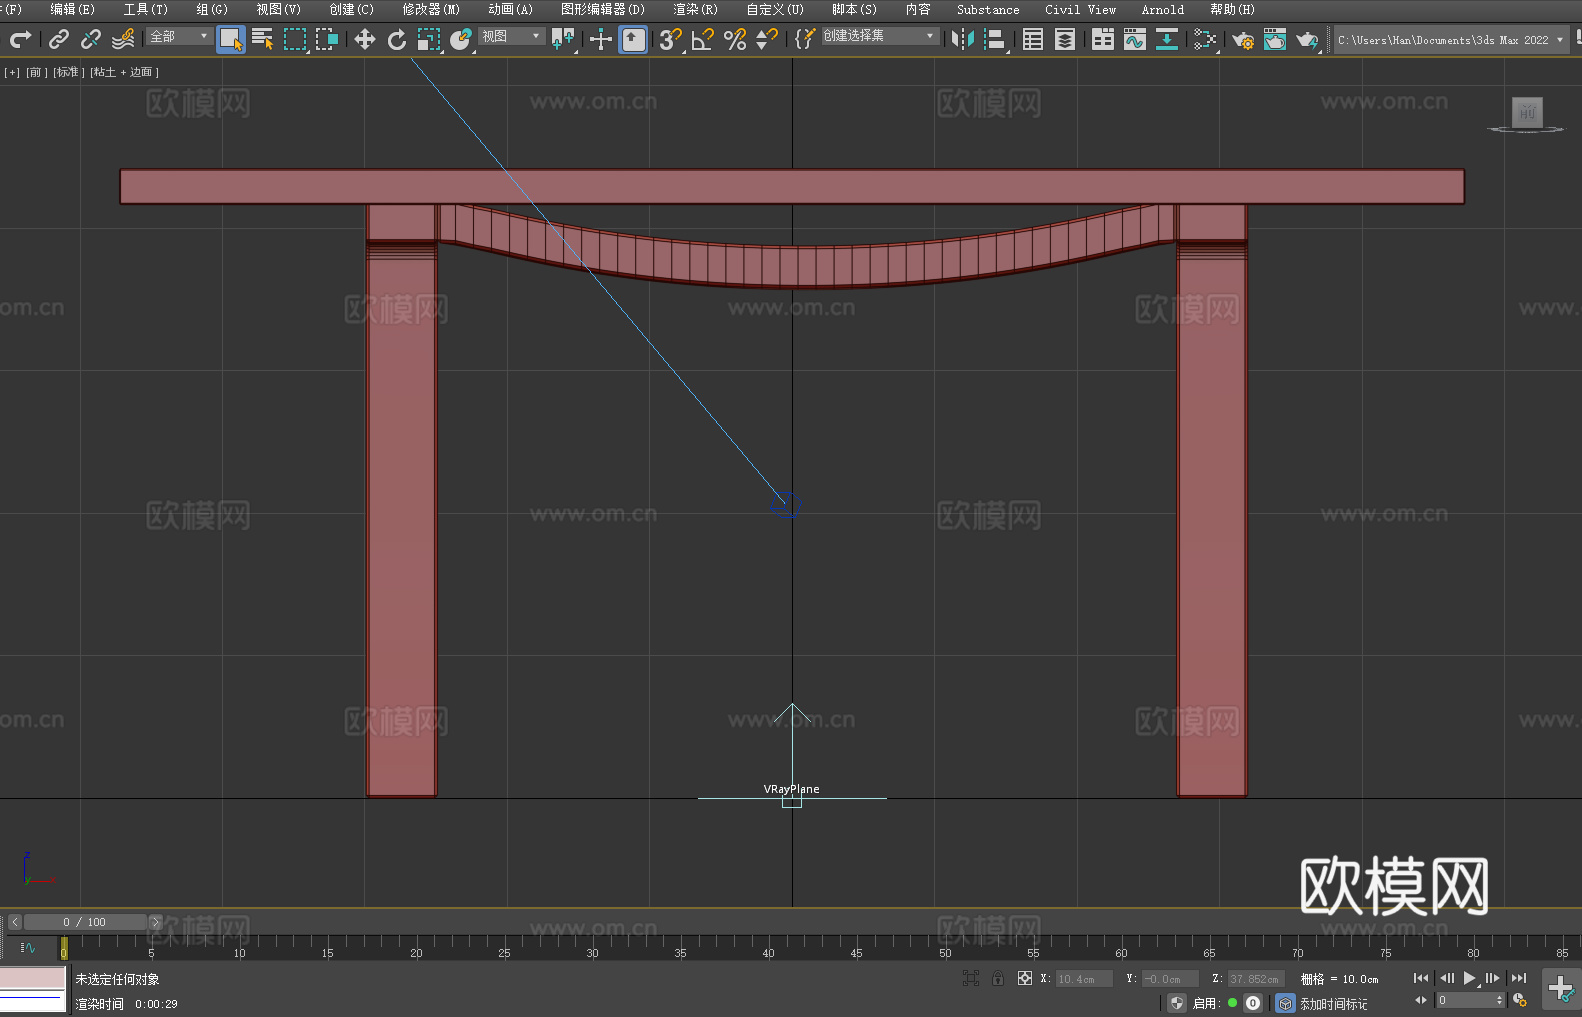Select the Scale tool

coord(429,39)
